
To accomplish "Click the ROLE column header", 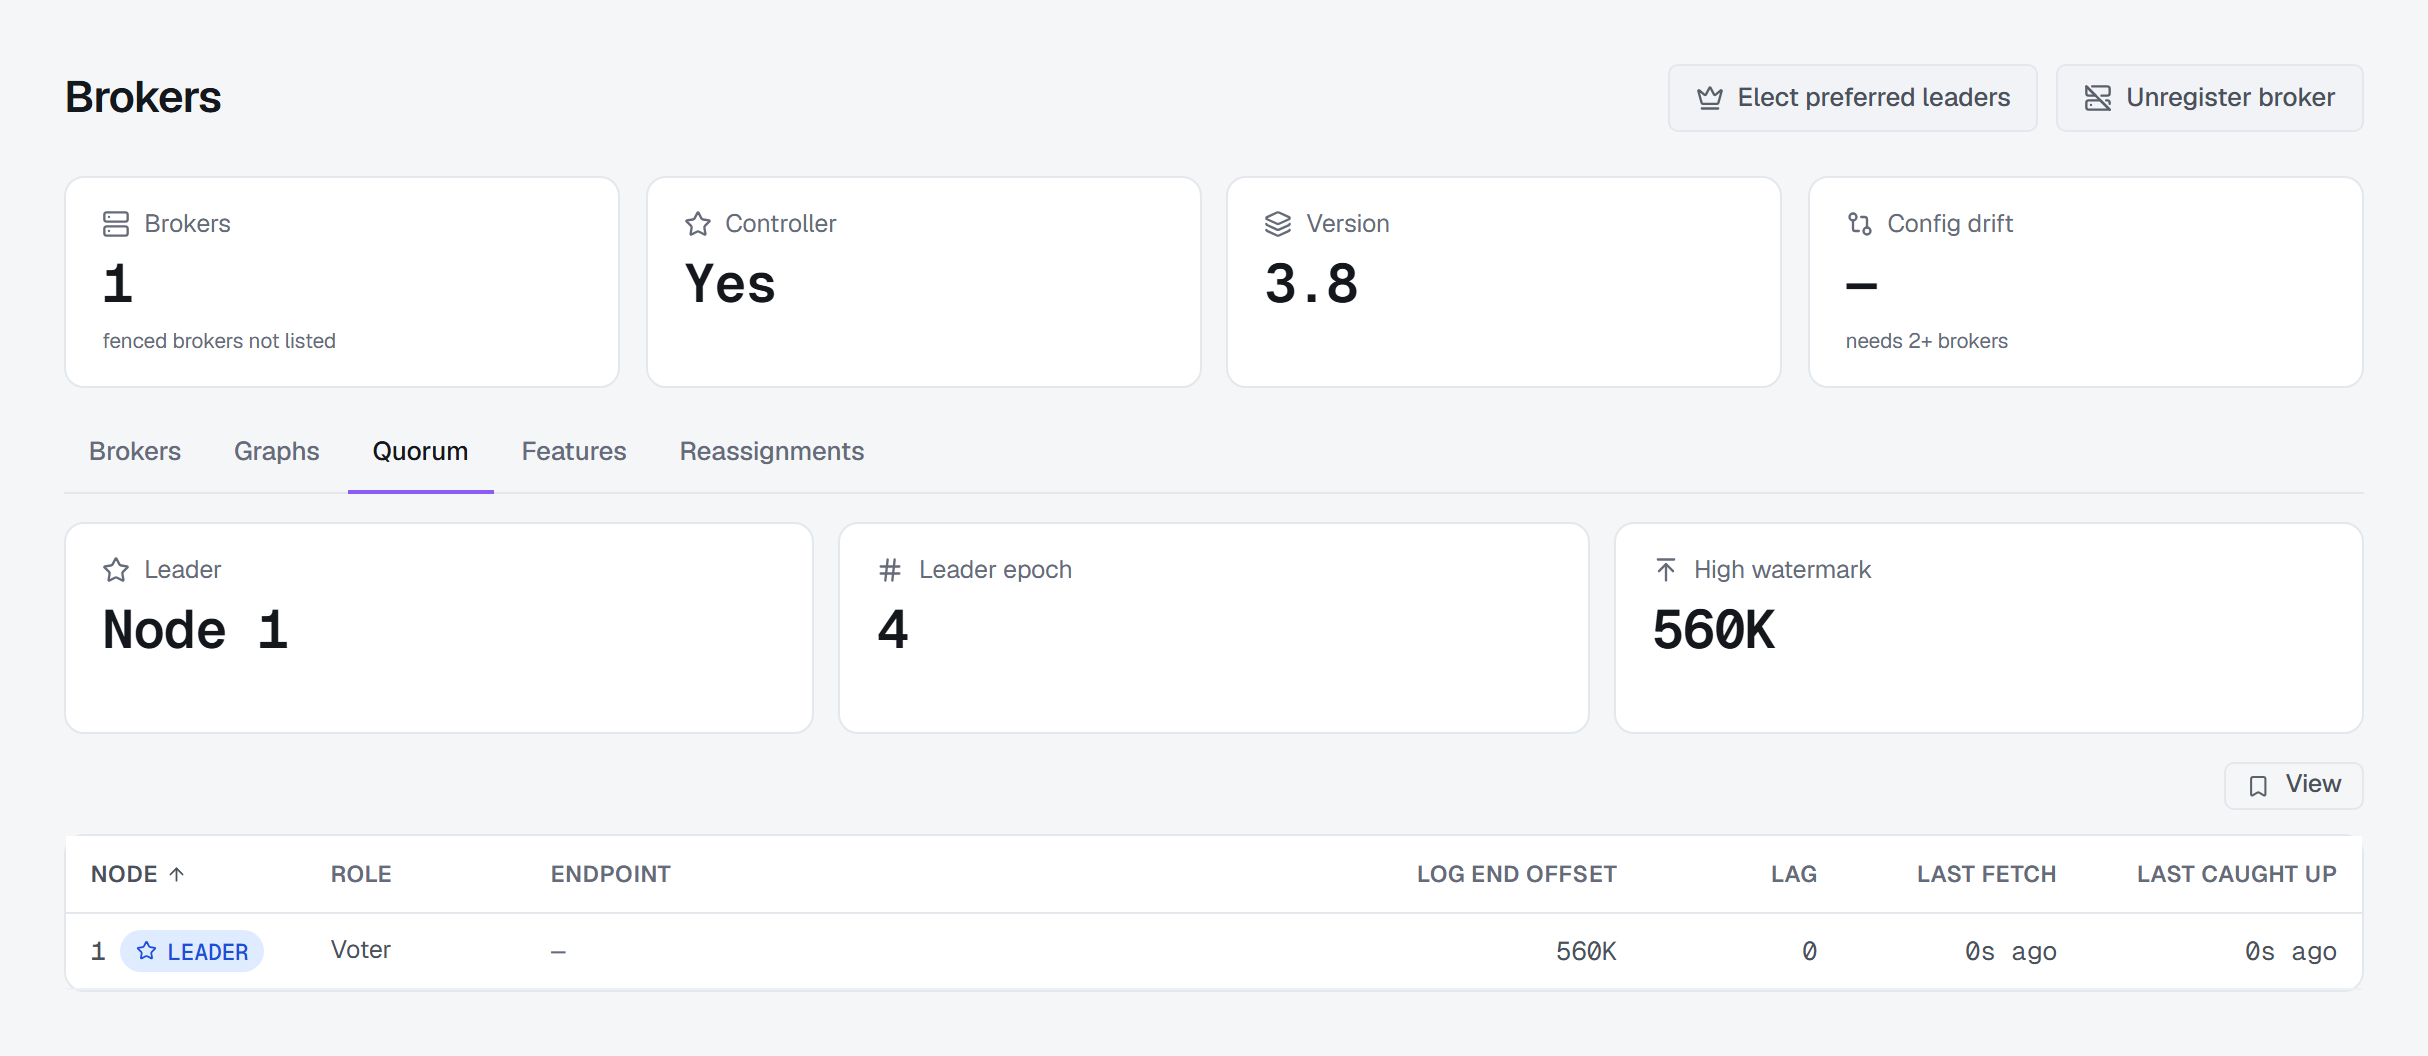I will click(x=361, y=874).
